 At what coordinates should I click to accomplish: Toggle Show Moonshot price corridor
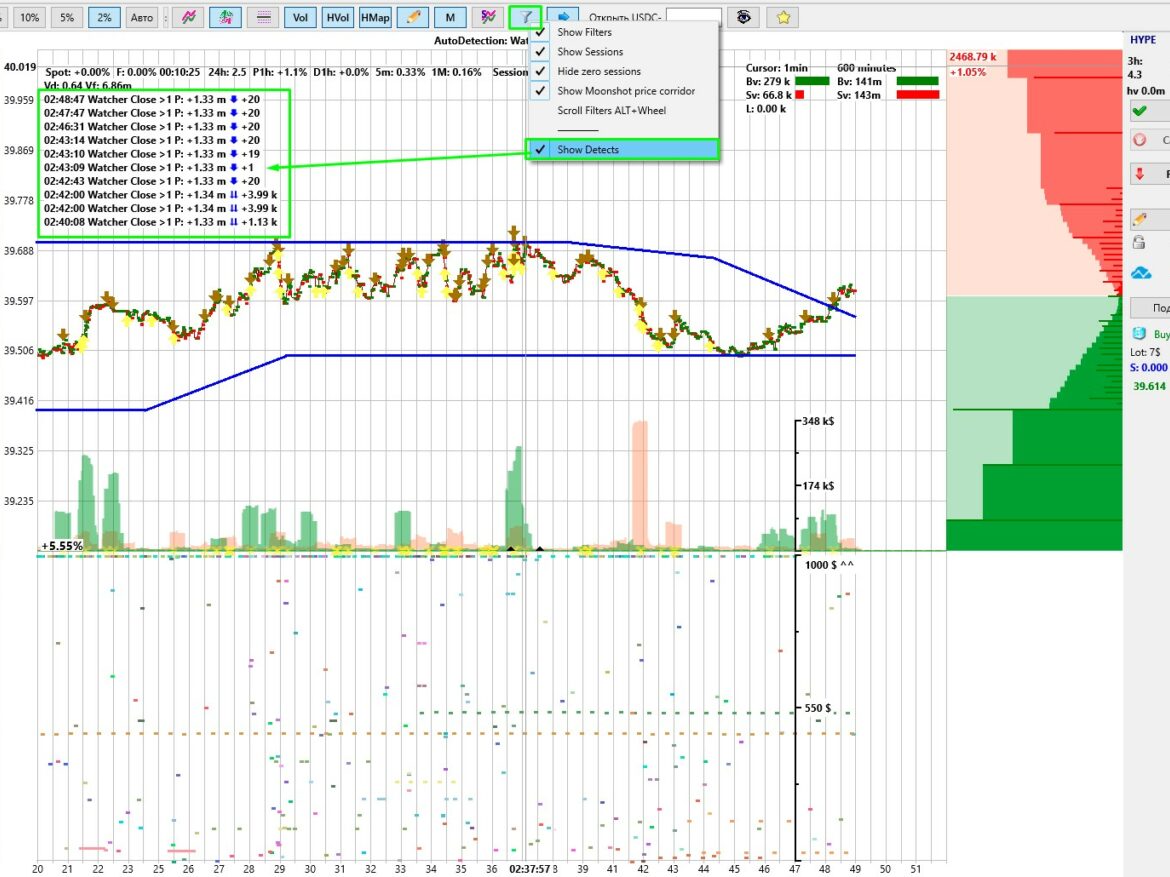[x=625, y=91]
